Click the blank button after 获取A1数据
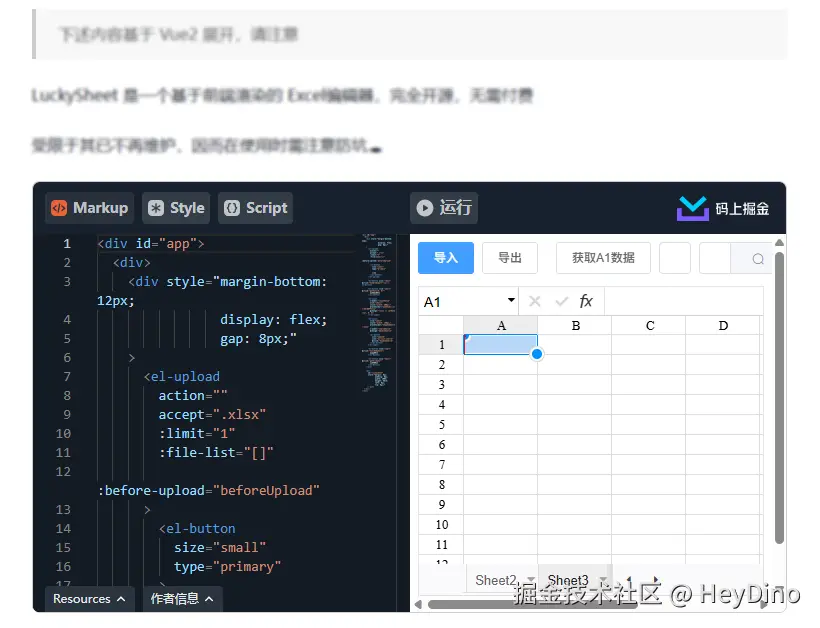This screenshot has width=820, height=628. [675, 258]
